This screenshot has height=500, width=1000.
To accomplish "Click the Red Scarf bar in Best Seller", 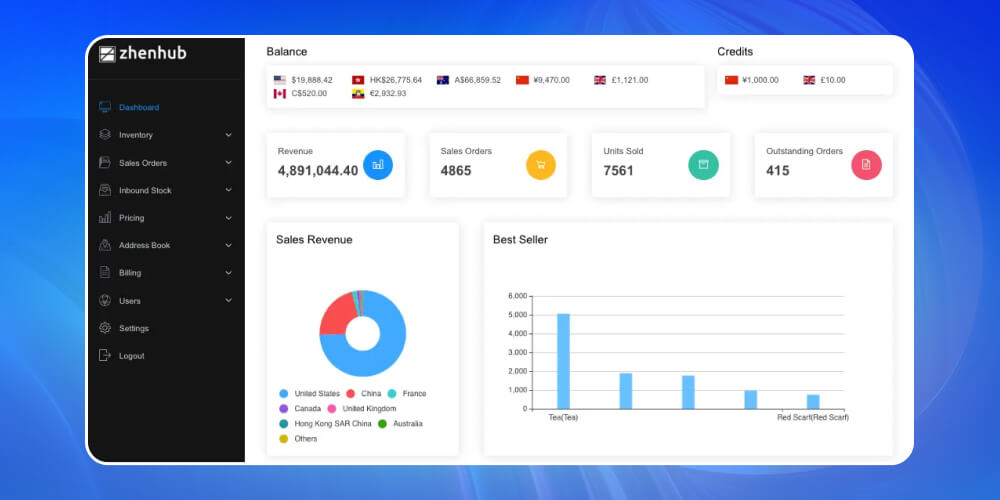I will tap(813, 402).
